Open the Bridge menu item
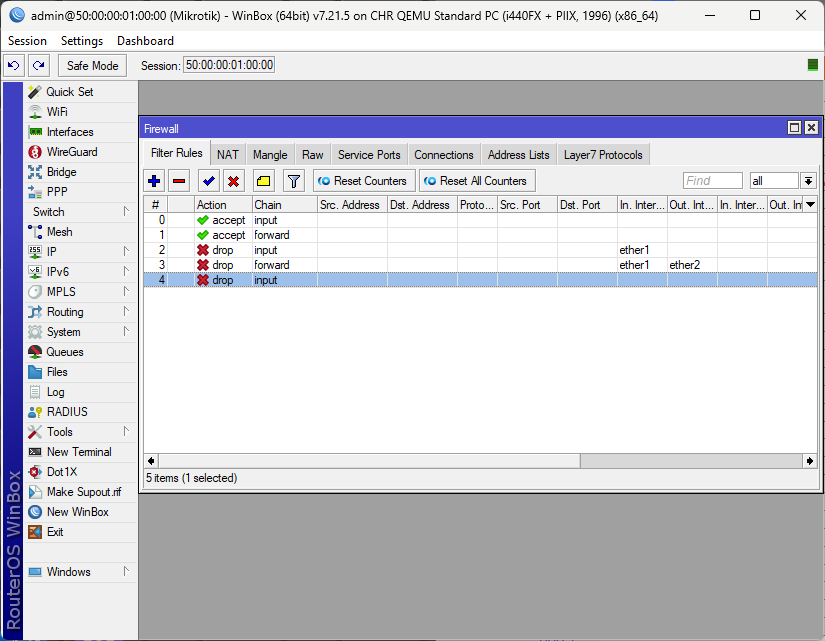The image size is (825, 641). click(x=81, y=172)
